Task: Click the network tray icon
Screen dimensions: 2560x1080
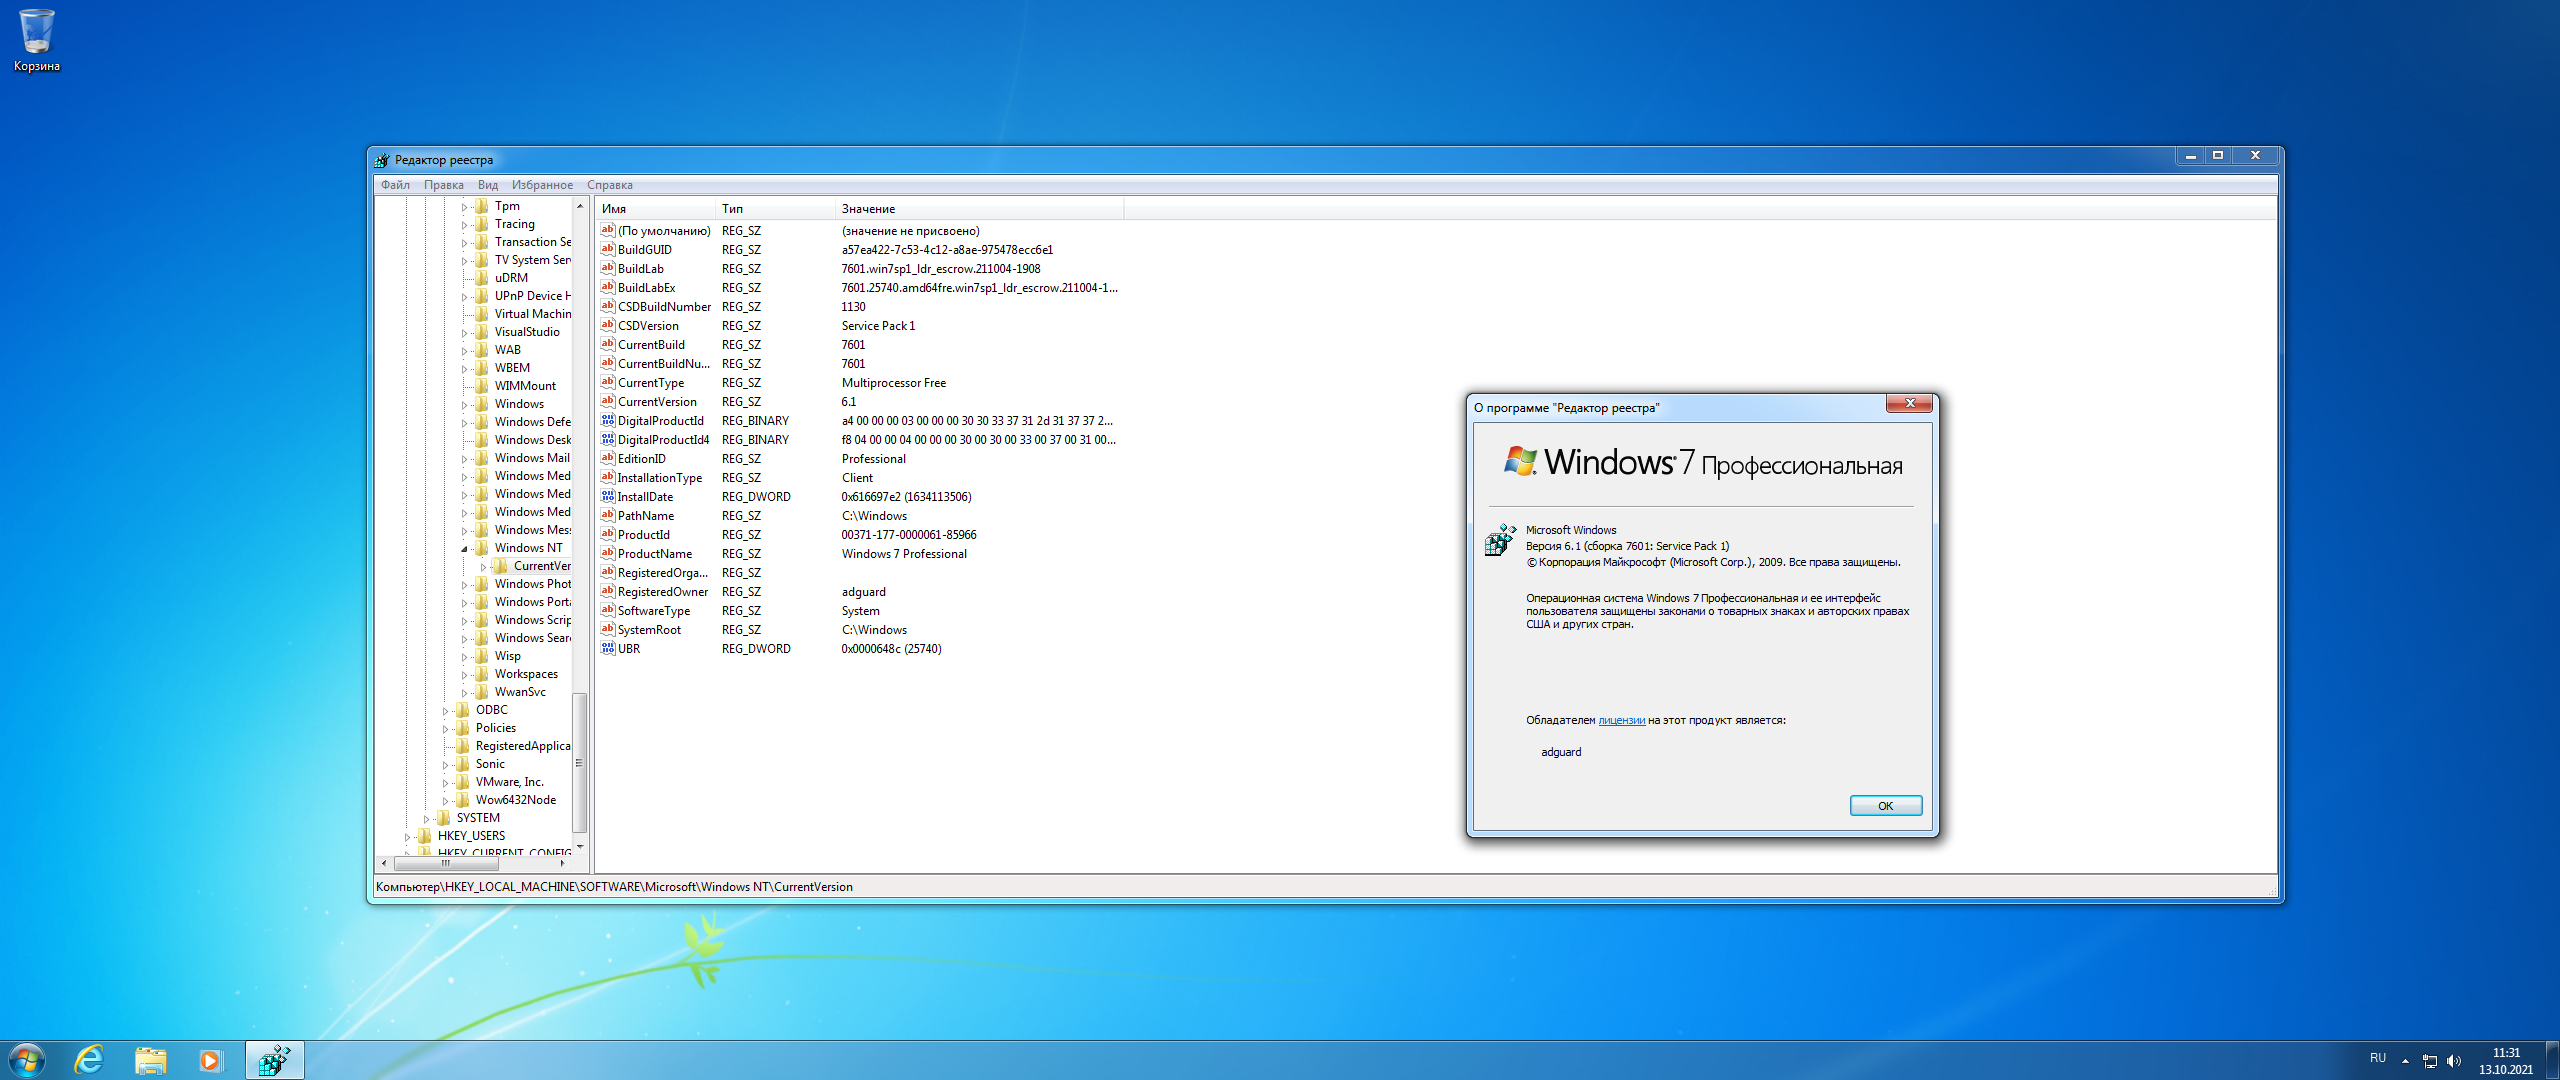Action: click(x=2430, y=1061)
